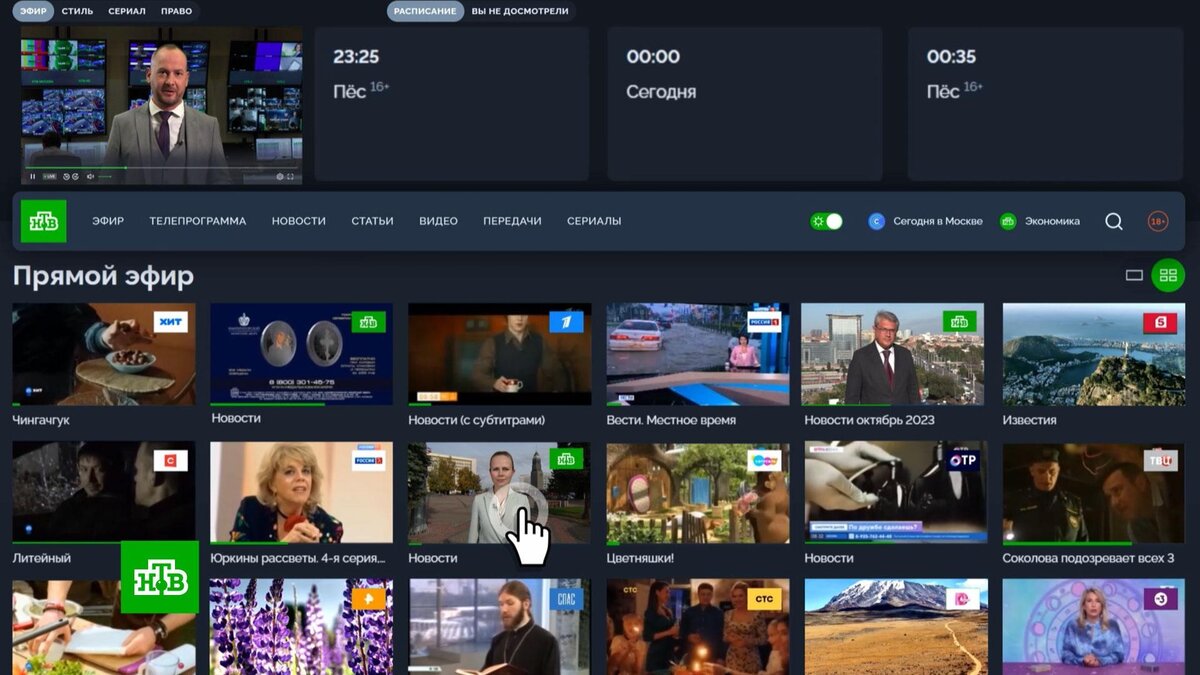Open the purple lupine flowers thumbnail
This screenshot has height=675, width=1200.
[x=301, y=627]
